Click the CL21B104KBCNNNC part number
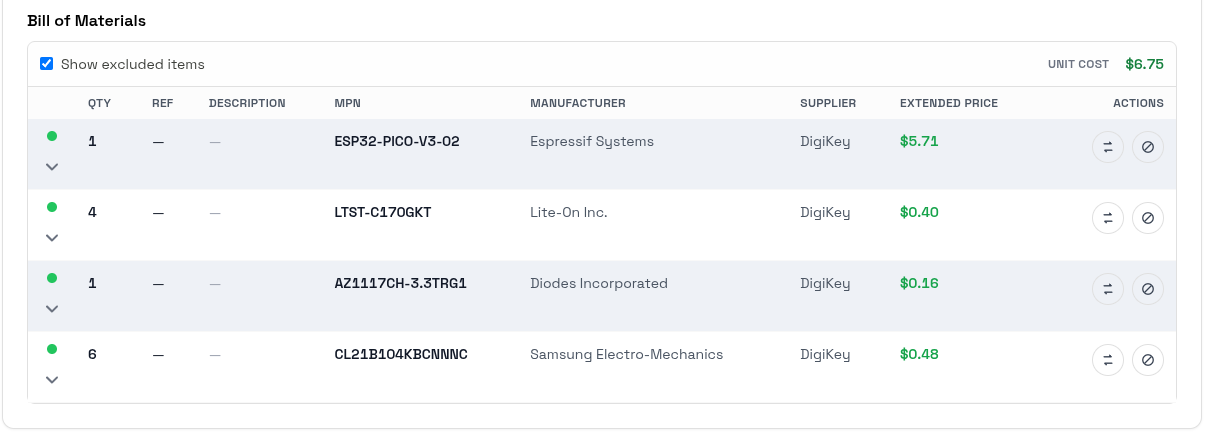The height and width of the screenshot is (432, 1221). click(x=401, y=354)
